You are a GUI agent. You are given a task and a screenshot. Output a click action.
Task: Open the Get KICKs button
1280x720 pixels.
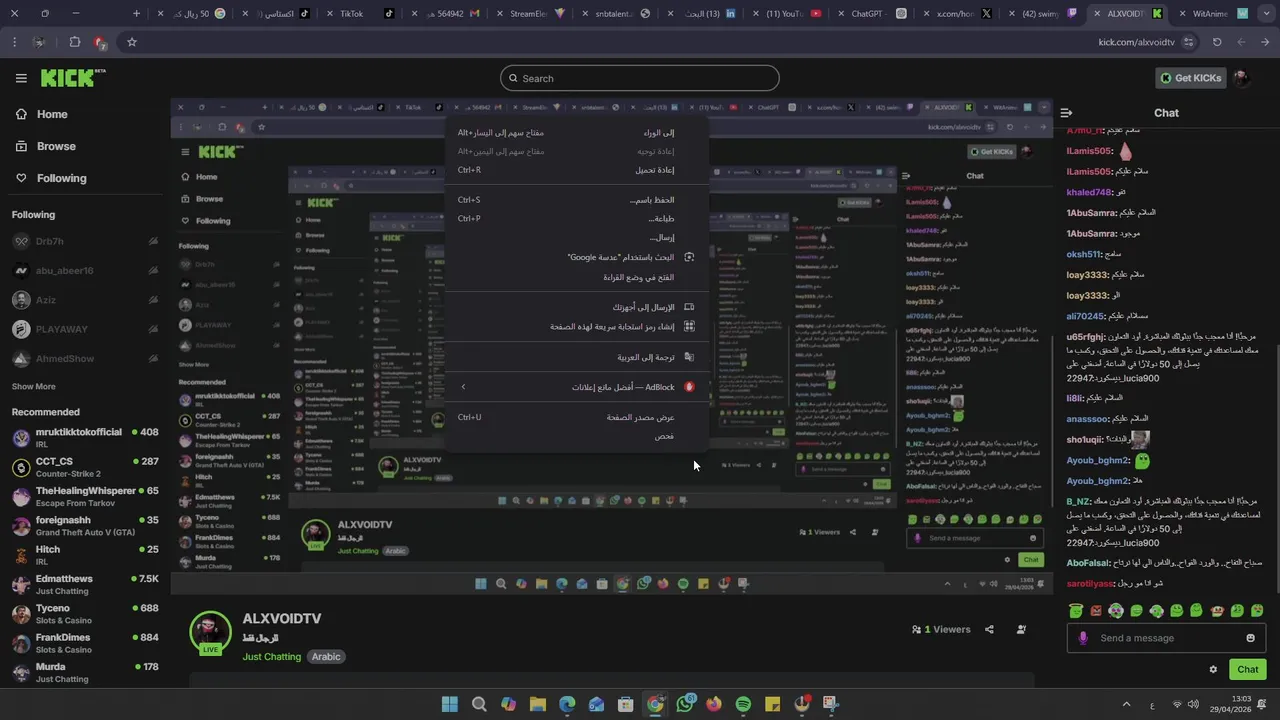[1190, 78]
